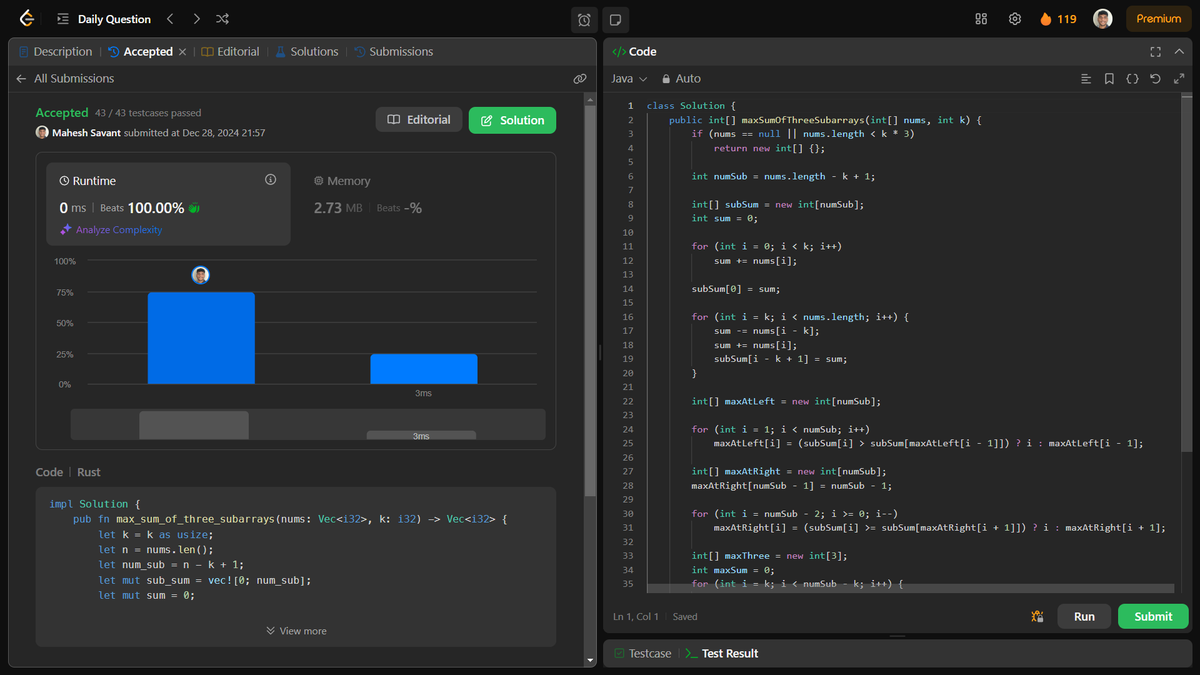The height and width of the screenshot is (675, 1200).
Task: Go back to All Submissions arrow
Action: point(22,78)
